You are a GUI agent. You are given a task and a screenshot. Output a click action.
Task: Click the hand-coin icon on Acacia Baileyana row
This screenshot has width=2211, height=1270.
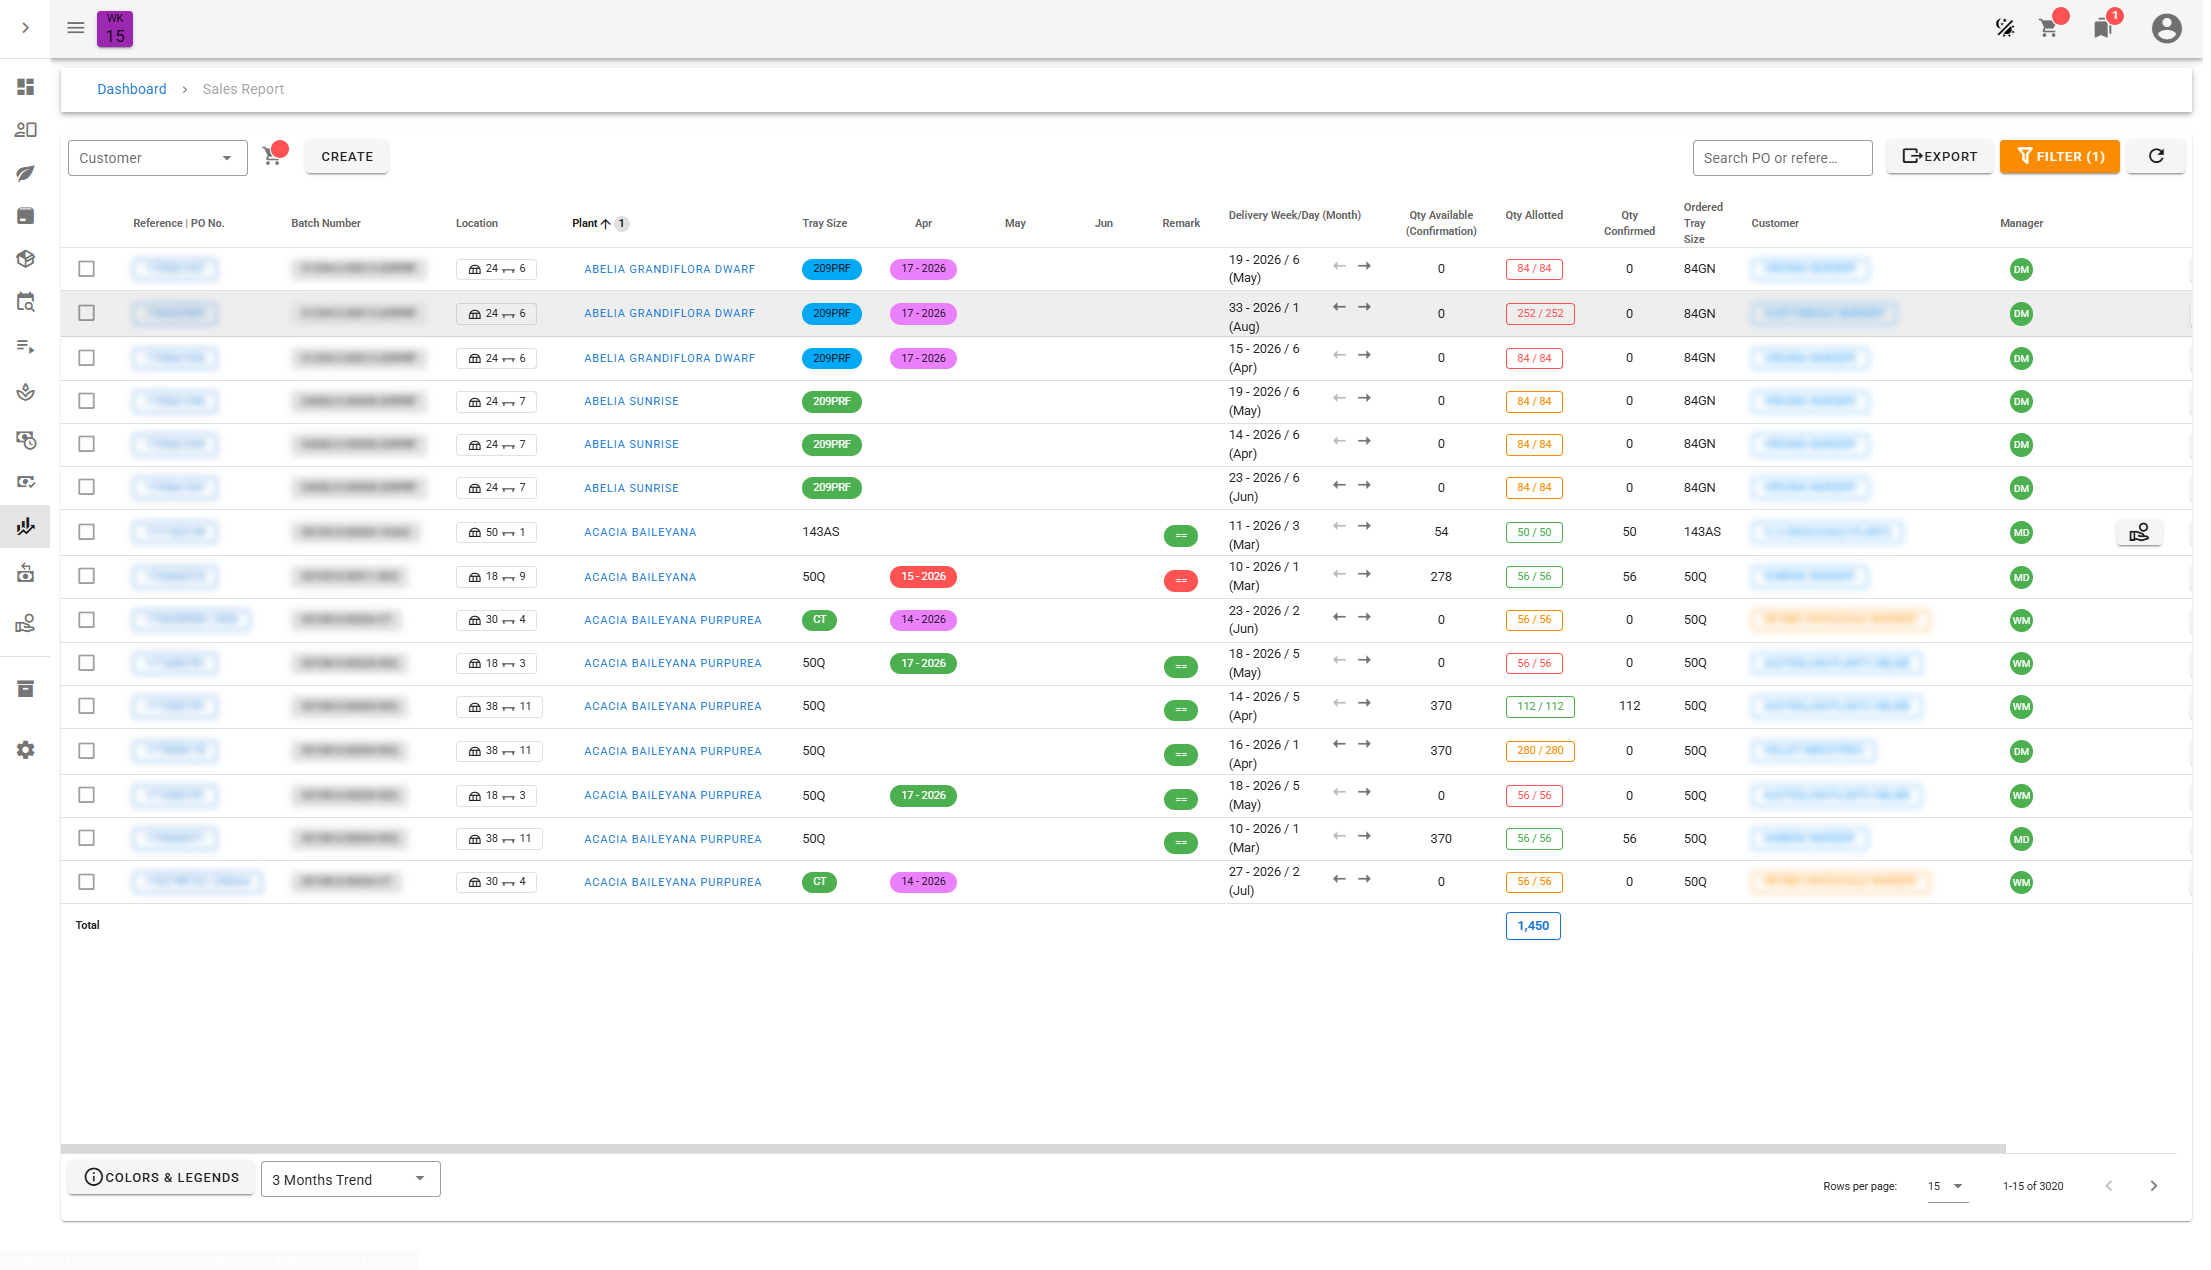[2139, 532]
